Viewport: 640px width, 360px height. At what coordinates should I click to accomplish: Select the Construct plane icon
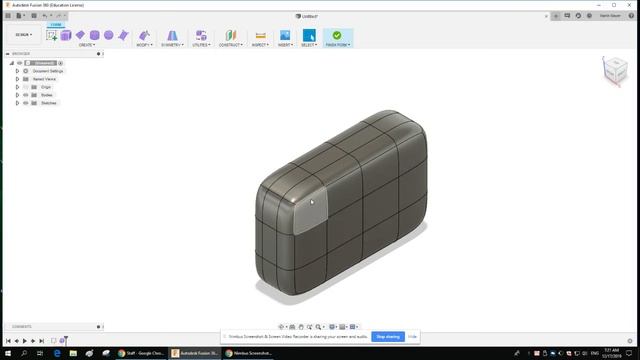[231, 36]
